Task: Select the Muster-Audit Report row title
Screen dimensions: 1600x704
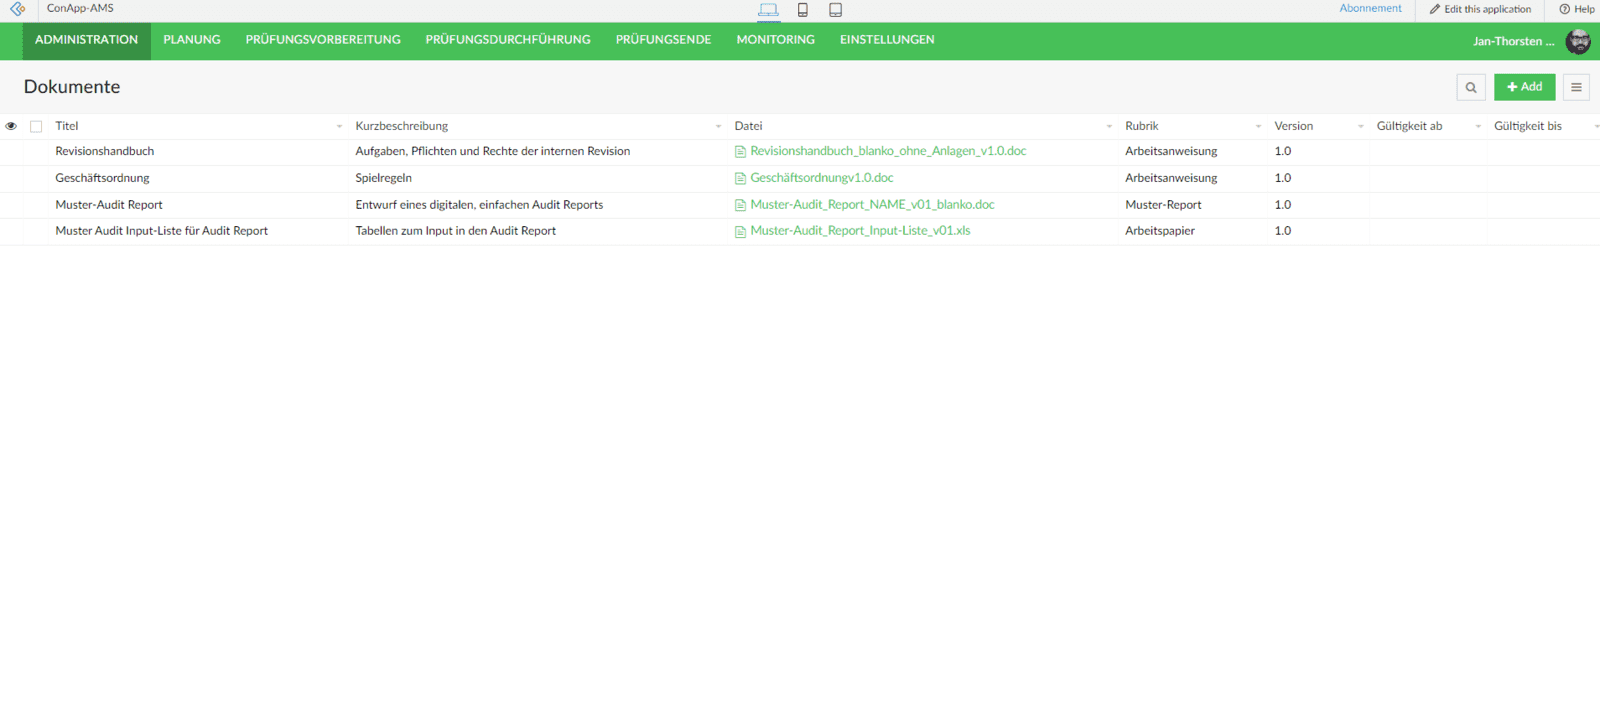Action: point(109,205)
